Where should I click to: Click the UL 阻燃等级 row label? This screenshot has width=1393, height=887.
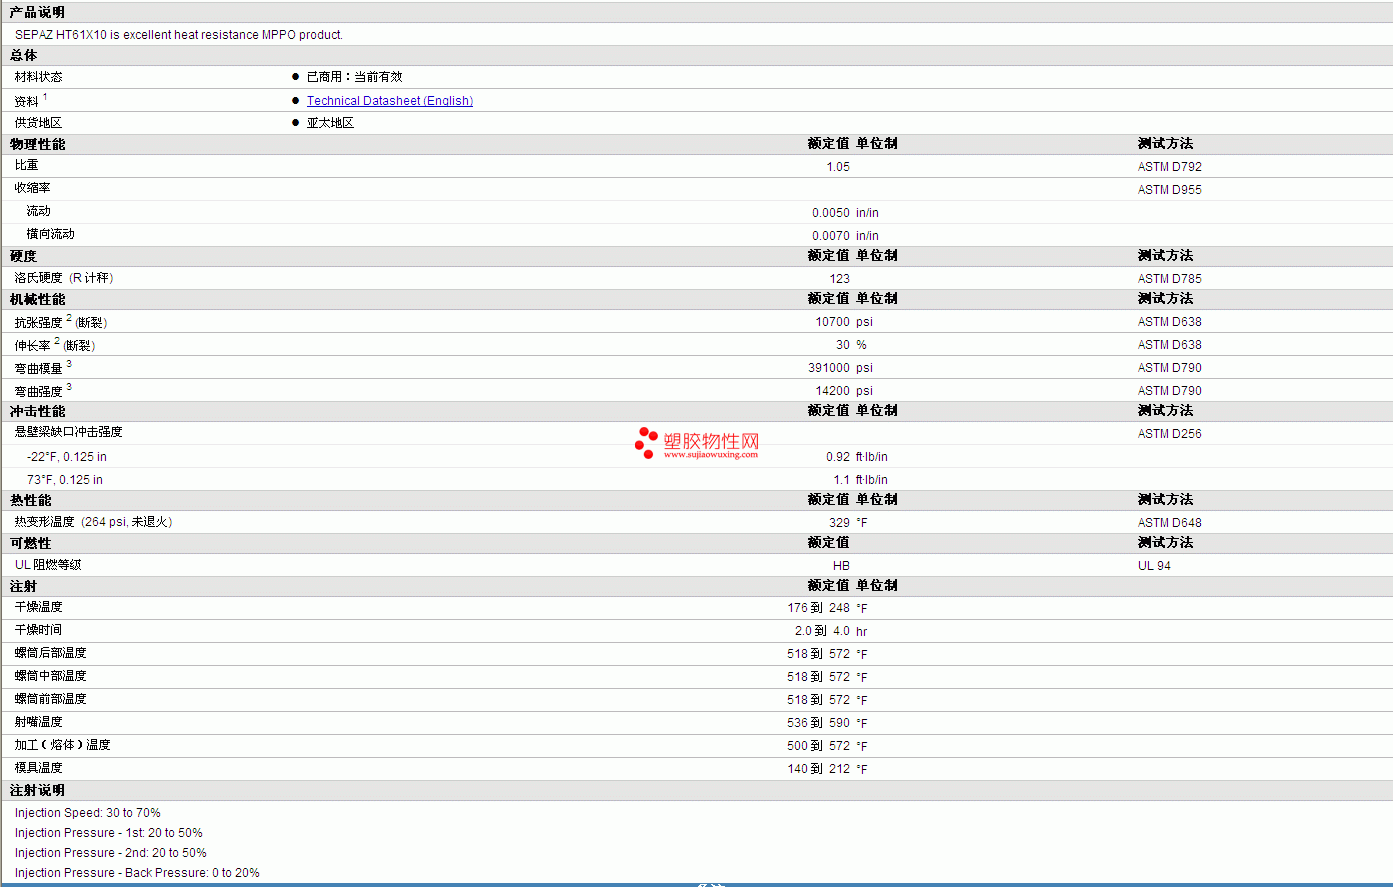click(x=48, y=565)
